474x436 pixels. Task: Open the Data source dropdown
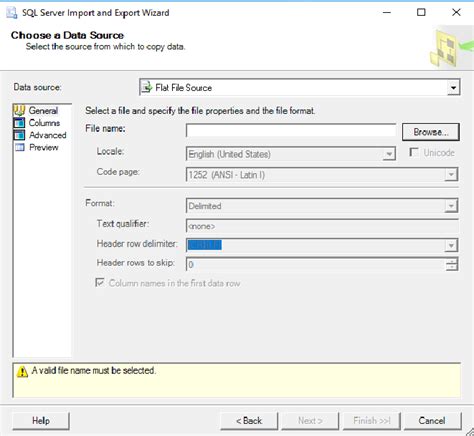coord(453,88)
